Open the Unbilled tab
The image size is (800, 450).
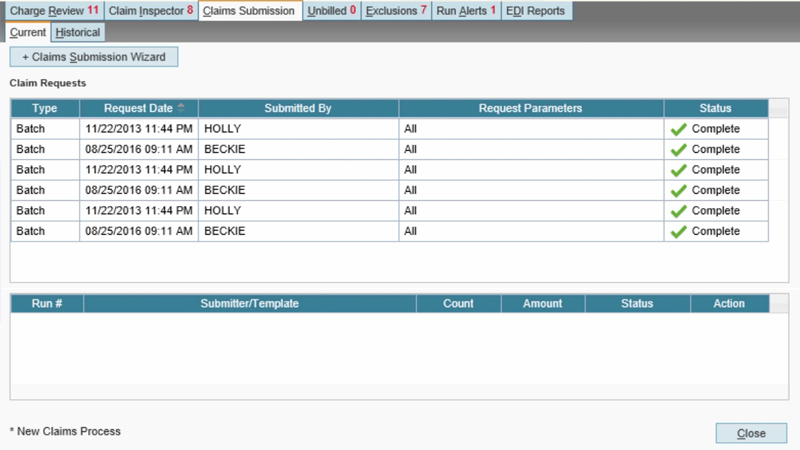pyautogui.click(x=330, y=11)
